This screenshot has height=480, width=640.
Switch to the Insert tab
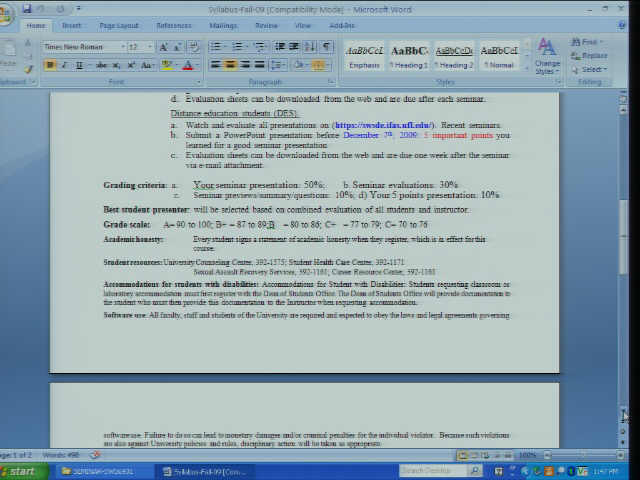[x=71, y=25]
